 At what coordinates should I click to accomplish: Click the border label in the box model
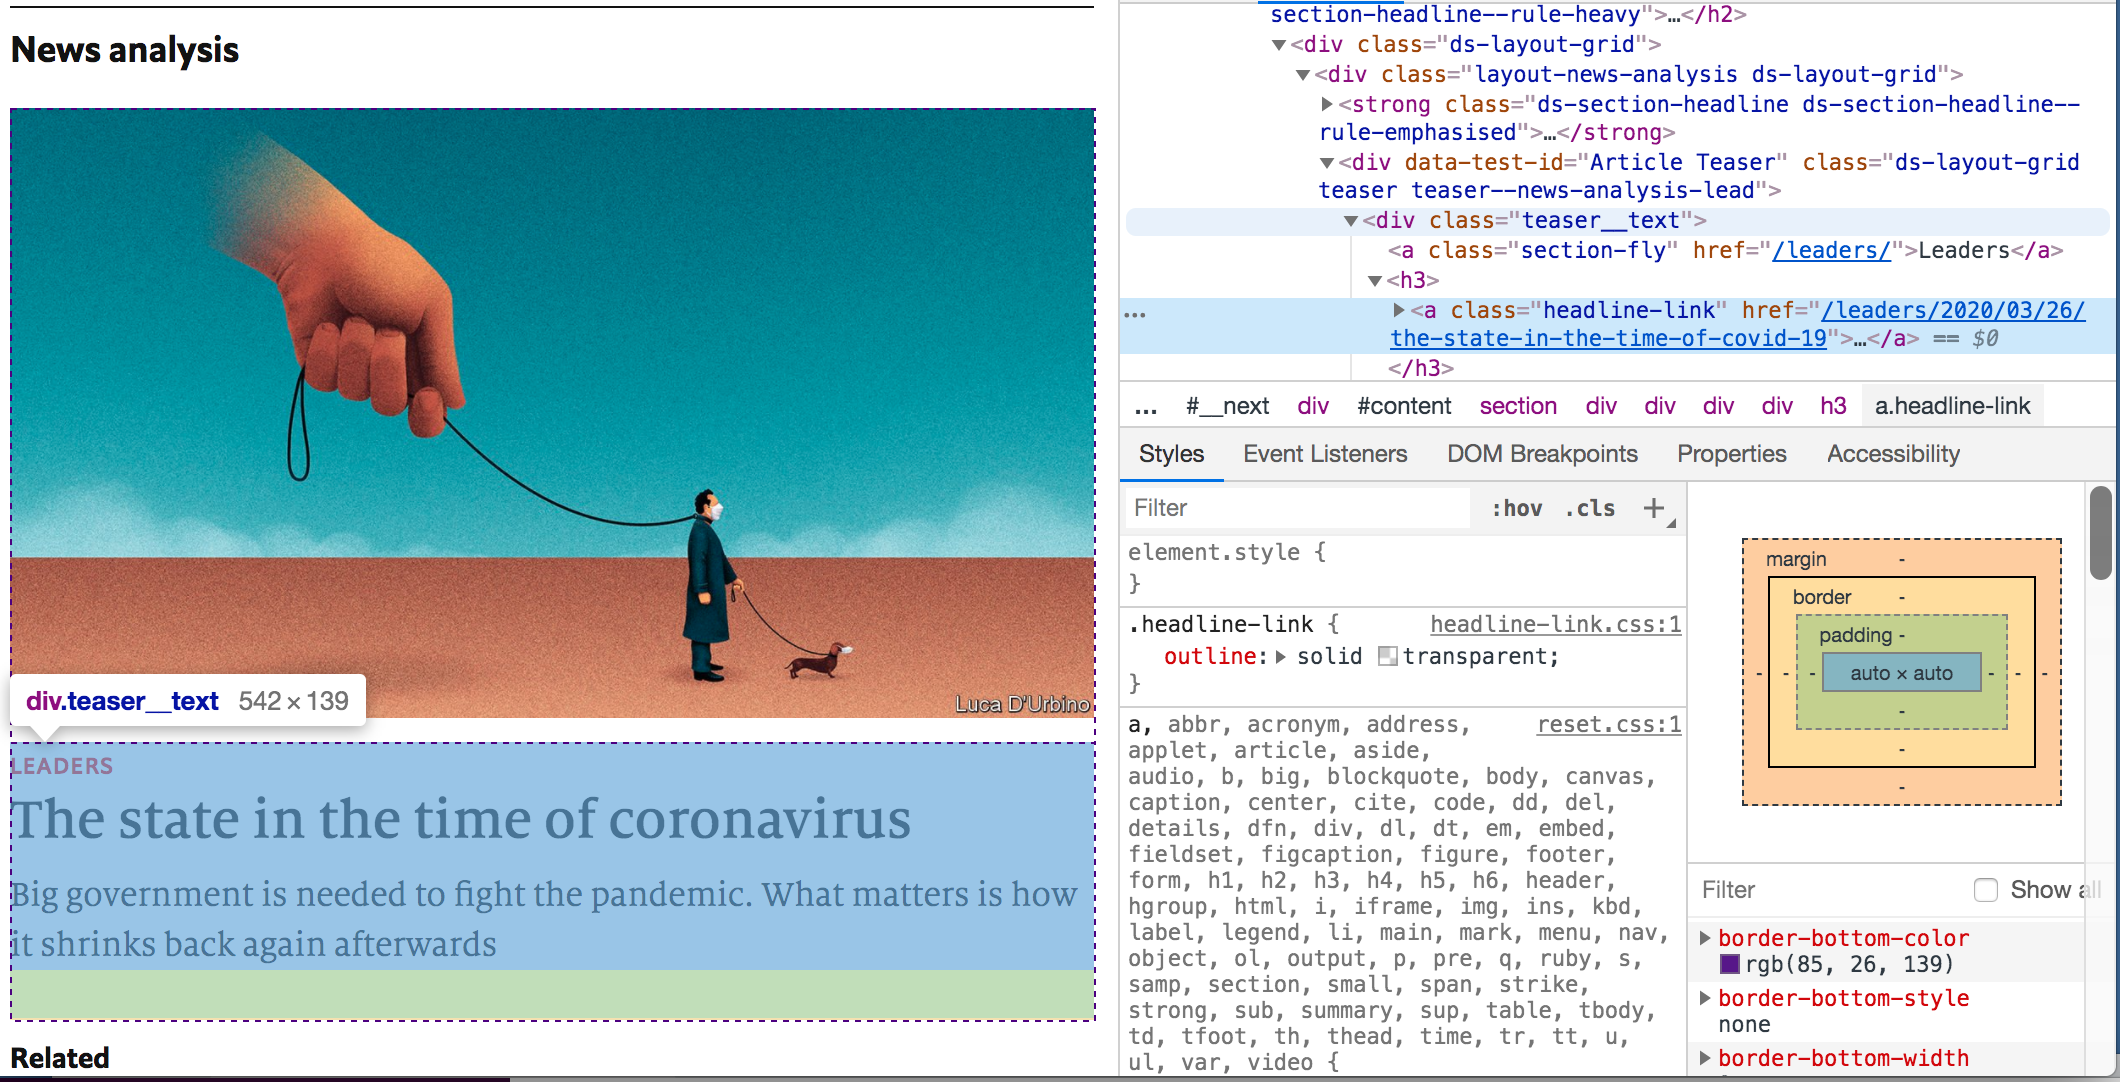tap(1821, 597)
